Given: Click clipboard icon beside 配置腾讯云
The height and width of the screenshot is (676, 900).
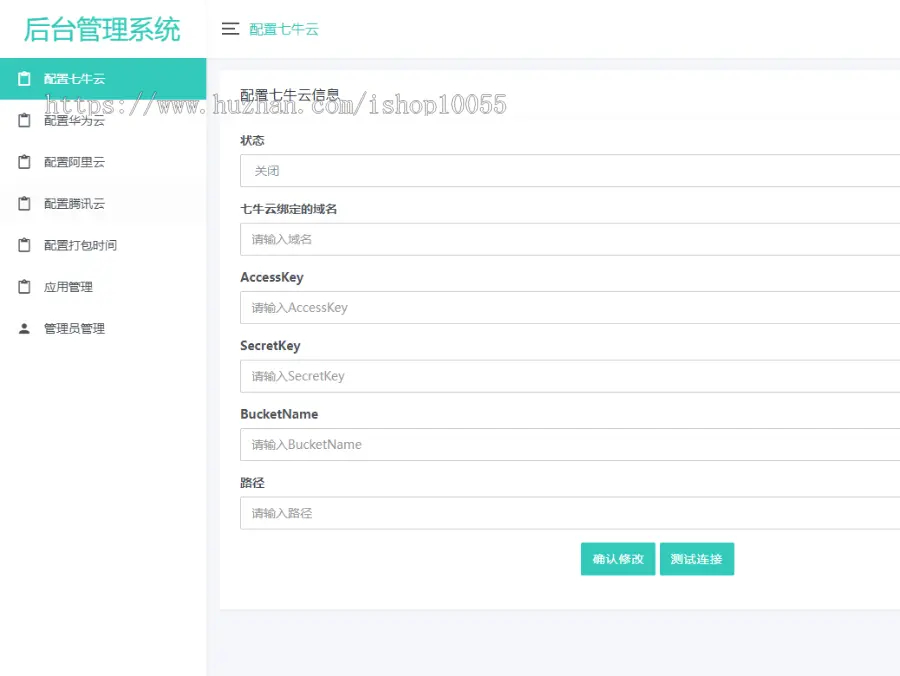Looking at the screenshot, I should 24,204.
